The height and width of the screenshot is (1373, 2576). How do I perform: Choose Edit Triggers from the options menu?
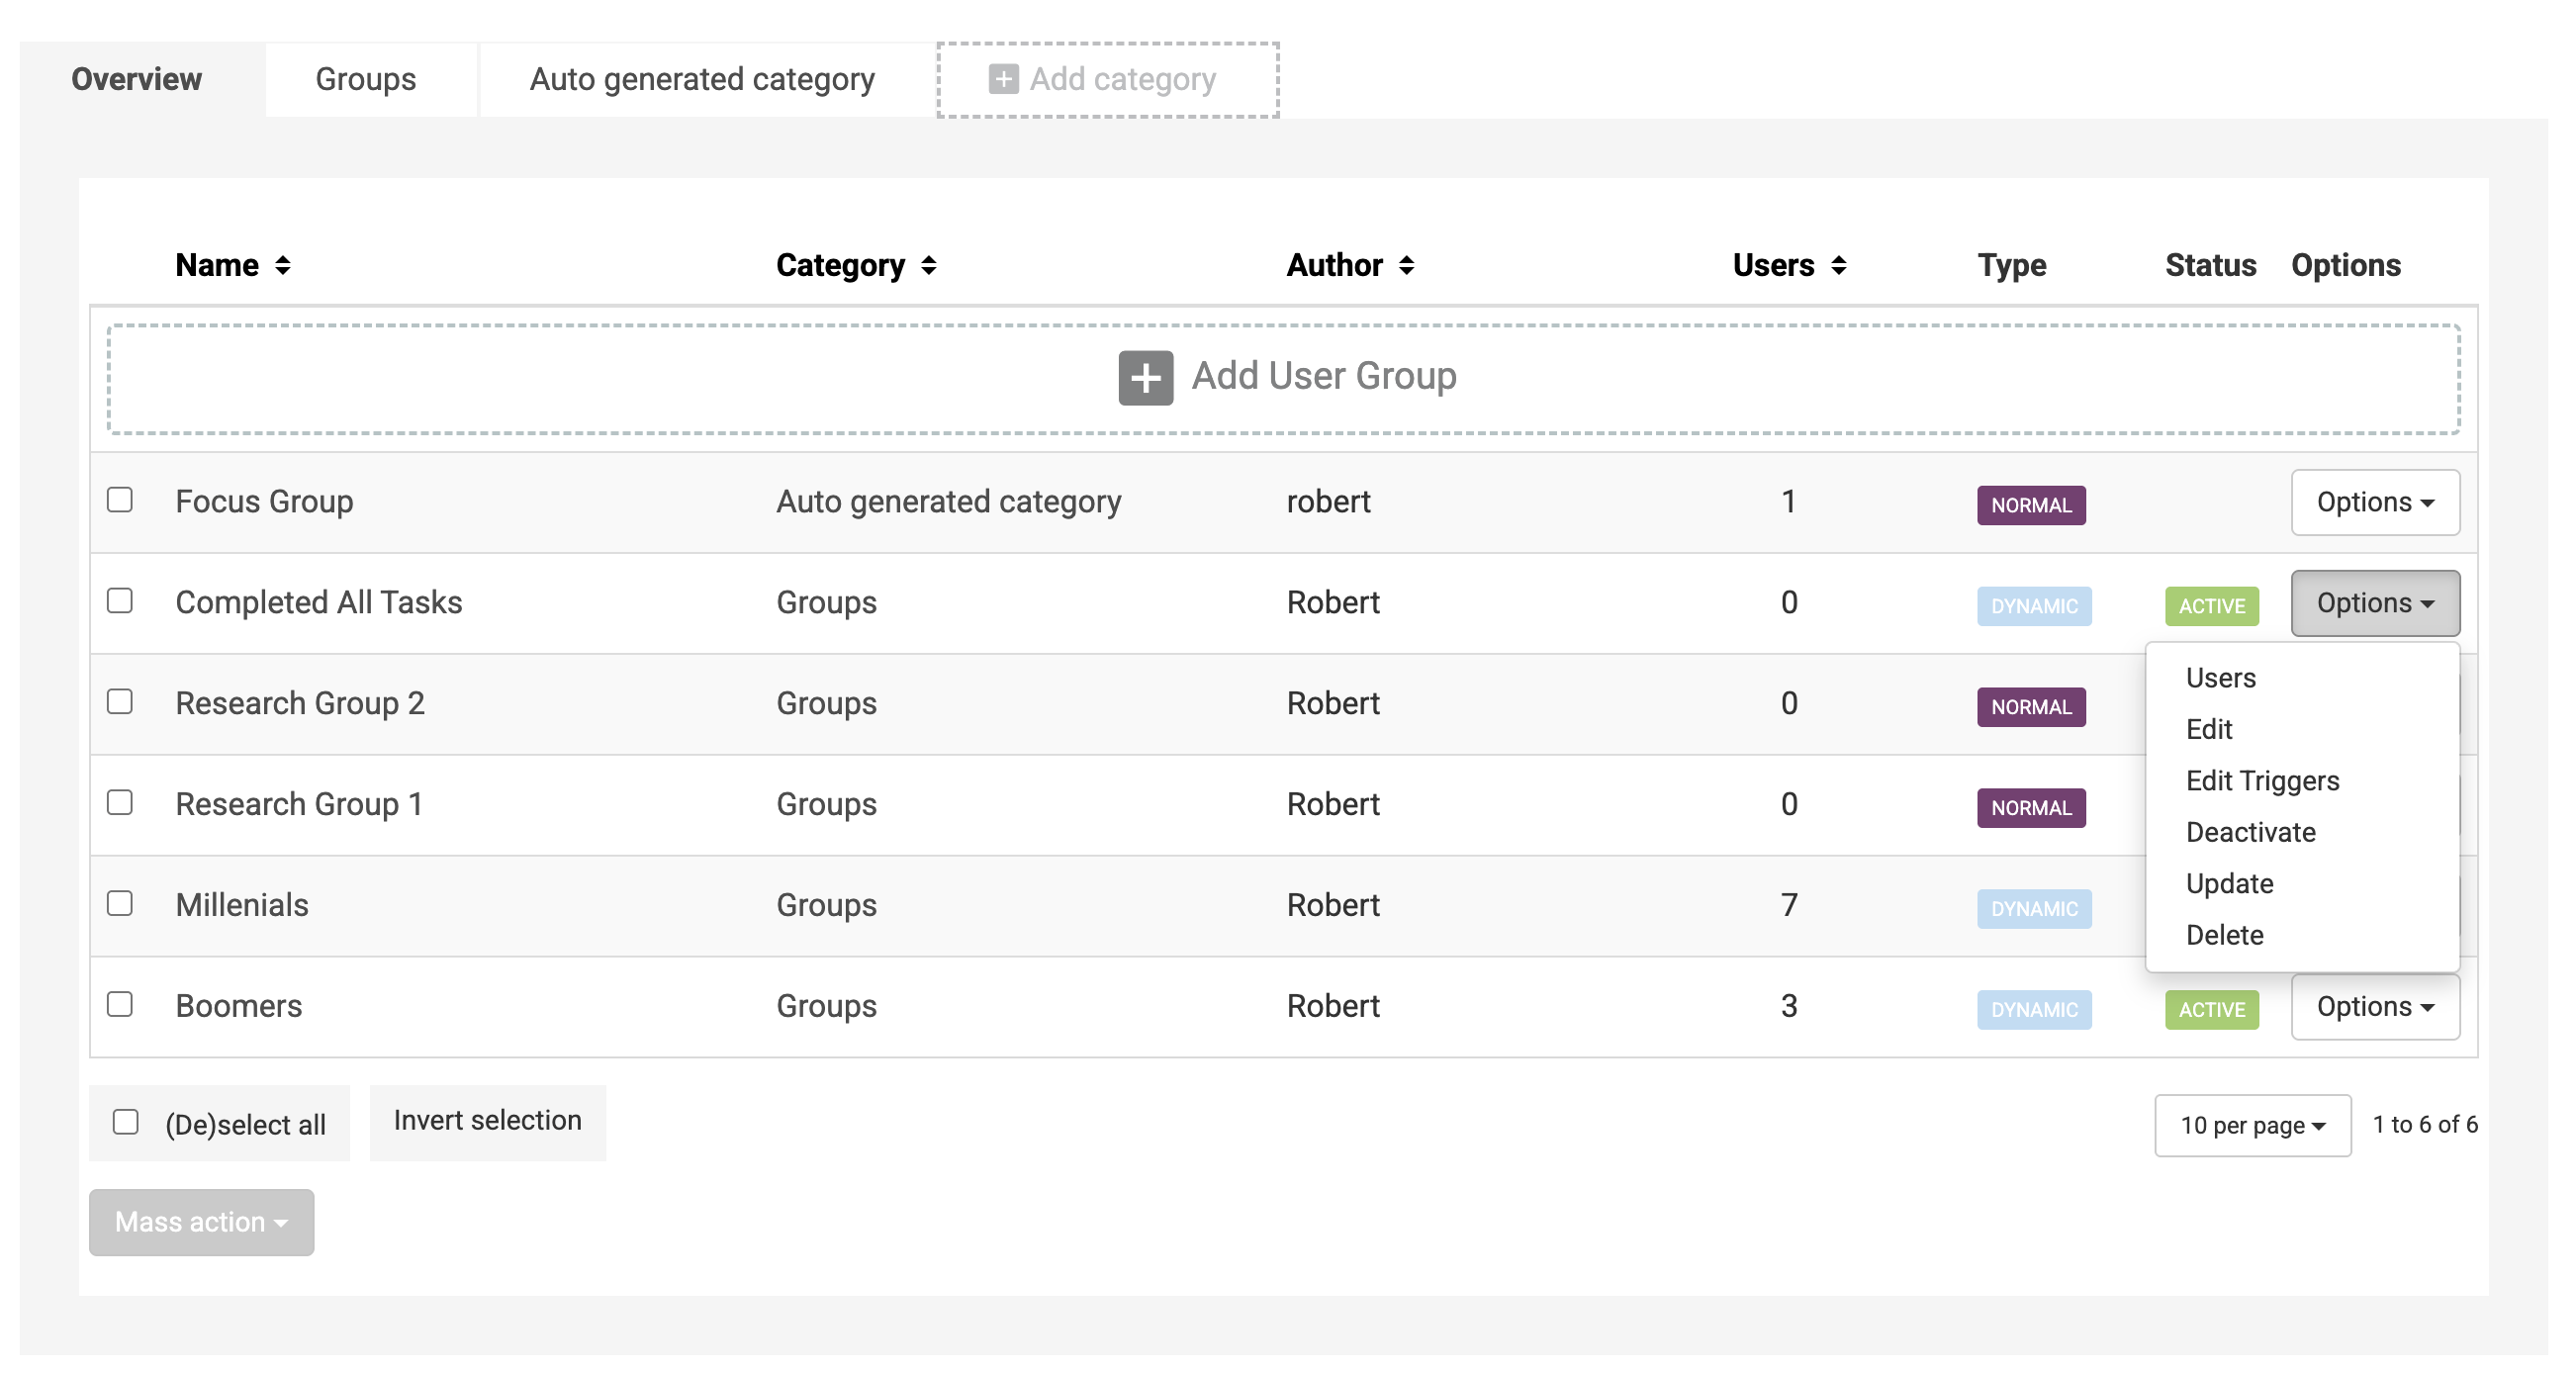point(2262,781)
